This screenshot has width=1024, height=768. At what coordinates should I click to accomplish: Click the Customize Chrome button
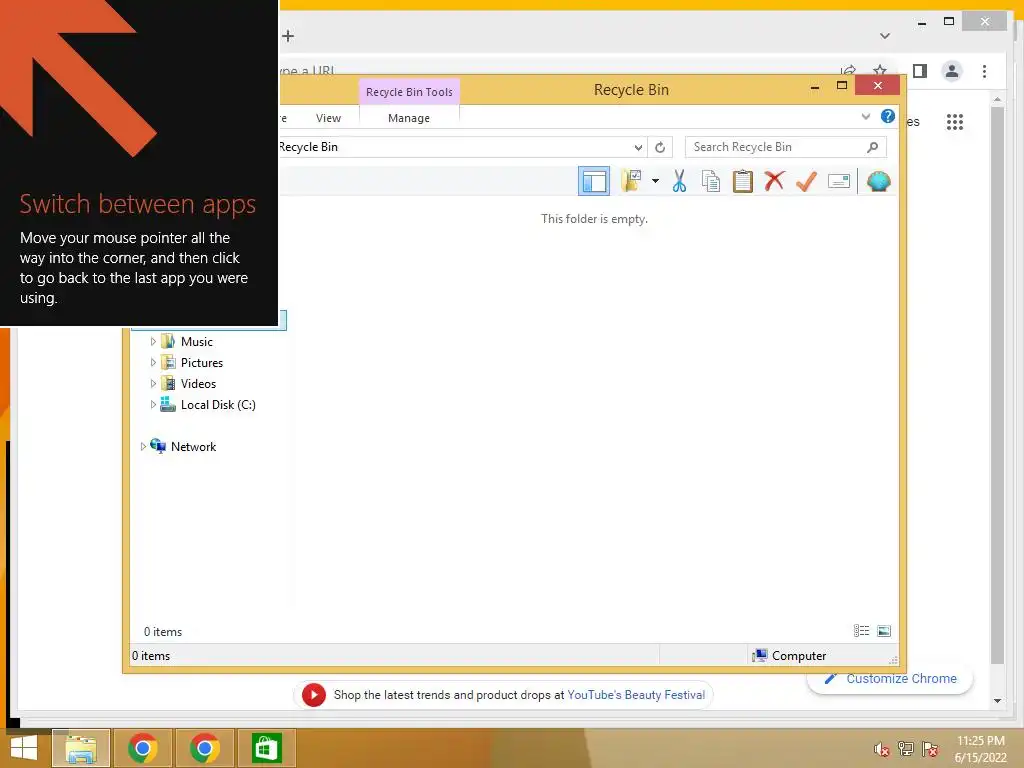(890, 679)
